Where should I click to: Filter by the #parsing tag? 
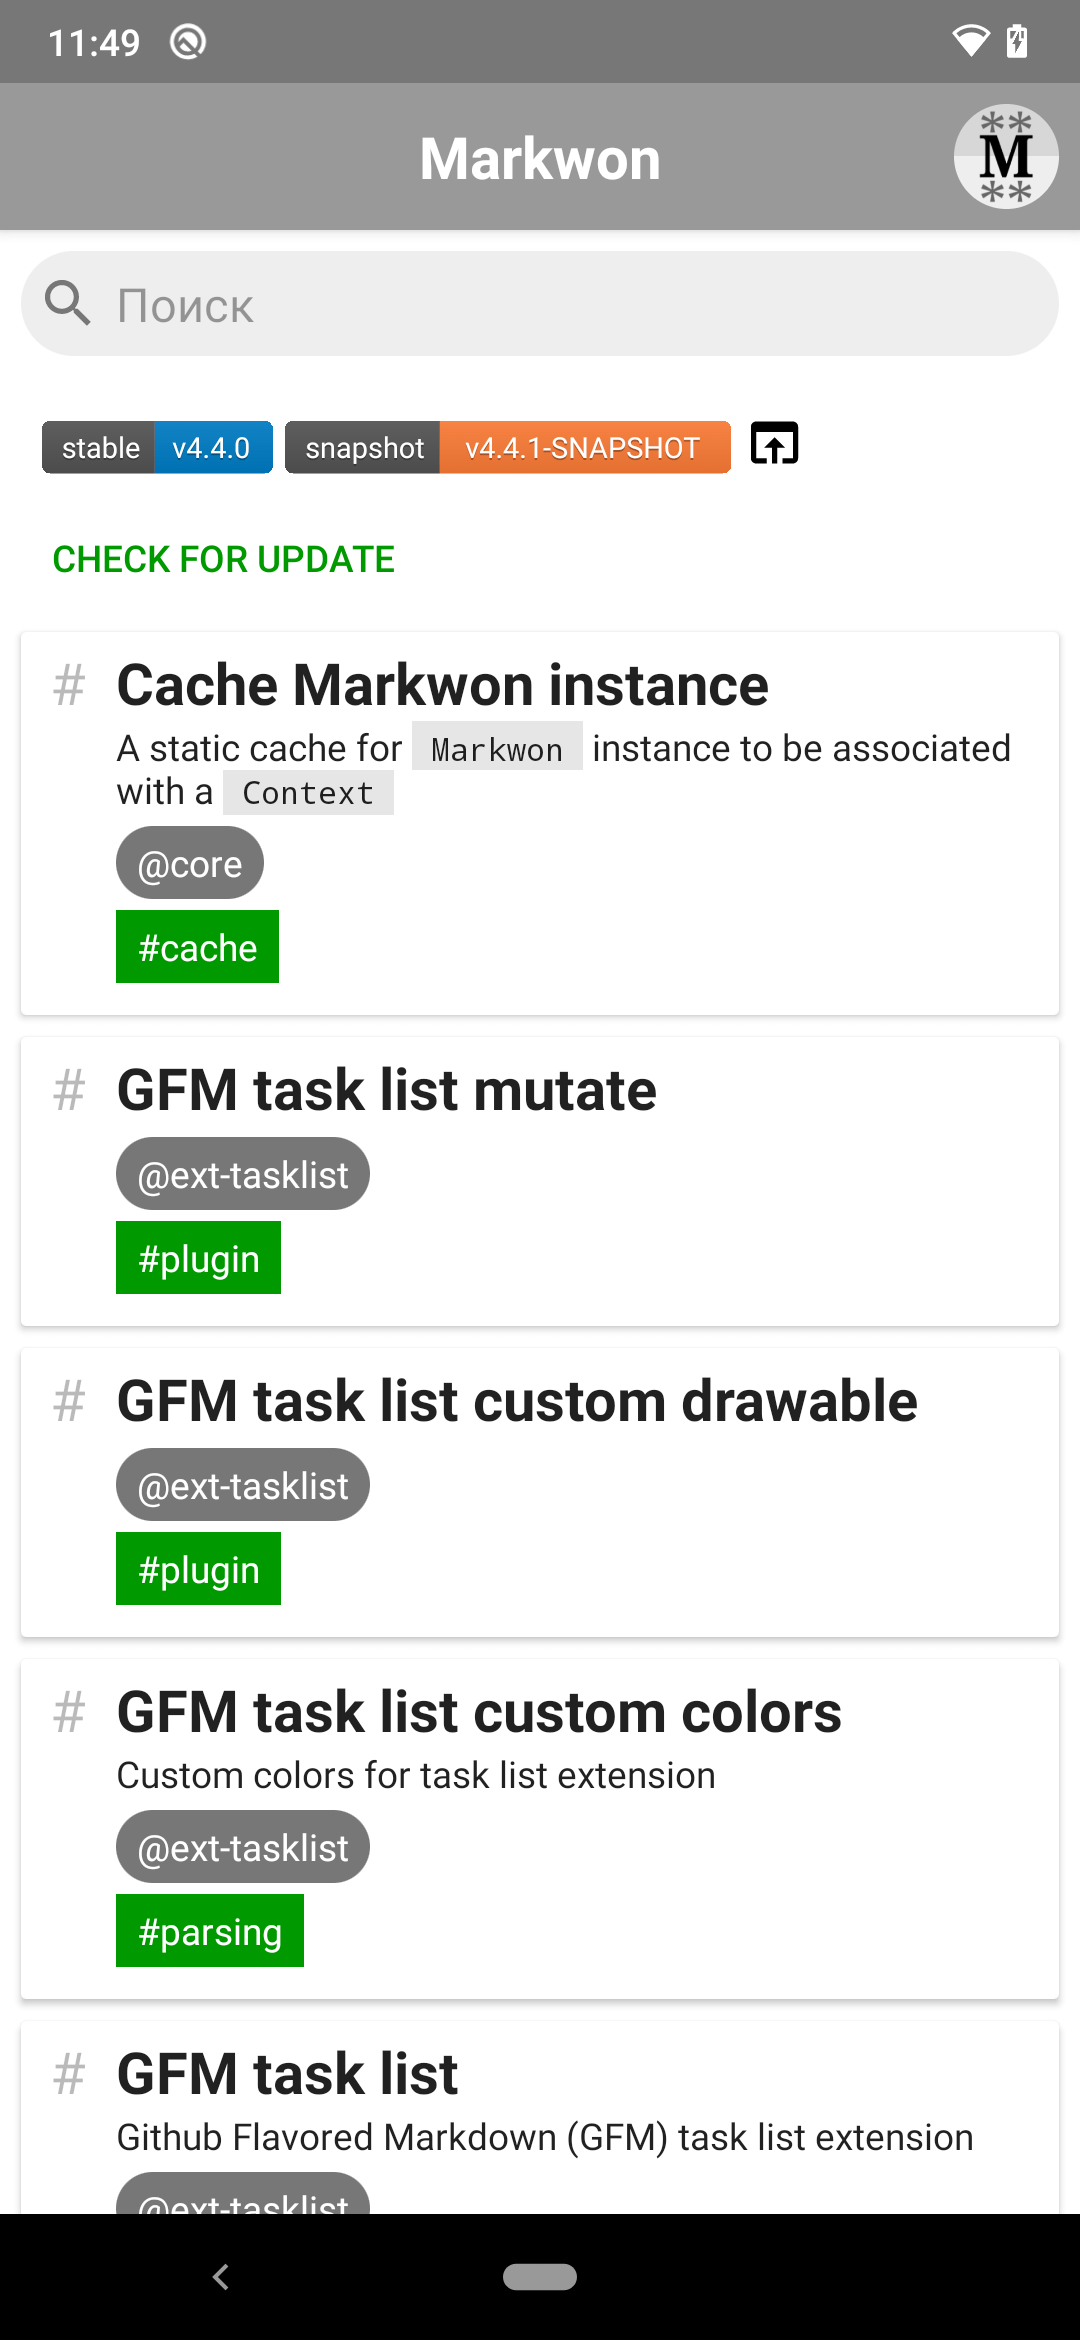tap(210, 1931)
